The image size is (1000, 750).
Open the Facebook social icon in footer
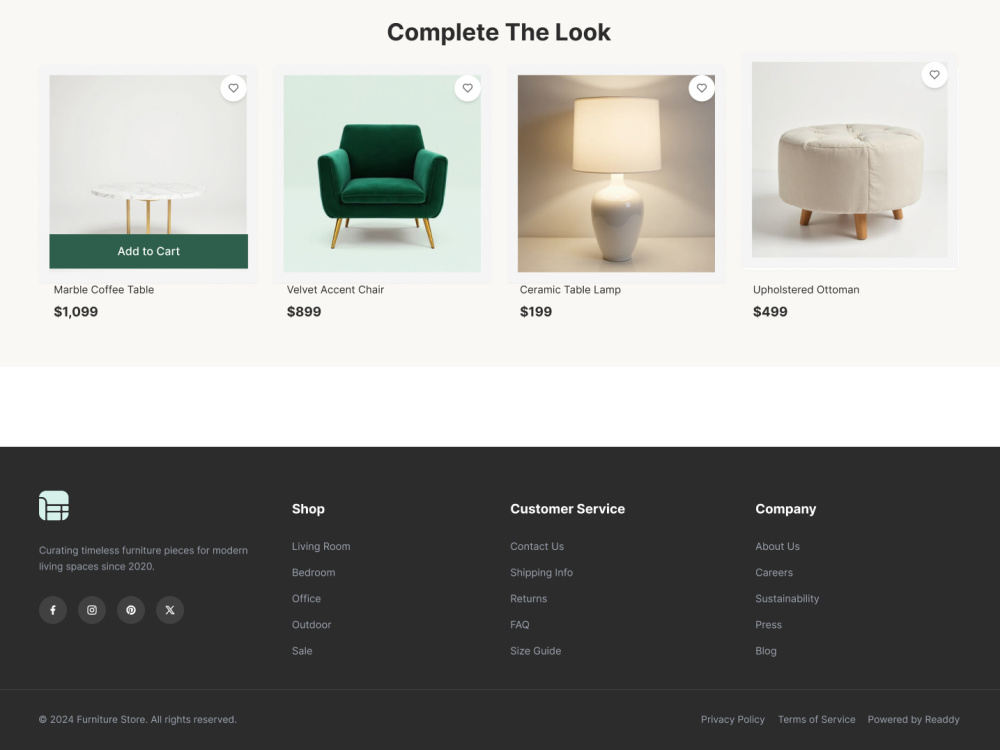[x=53, y=610]
